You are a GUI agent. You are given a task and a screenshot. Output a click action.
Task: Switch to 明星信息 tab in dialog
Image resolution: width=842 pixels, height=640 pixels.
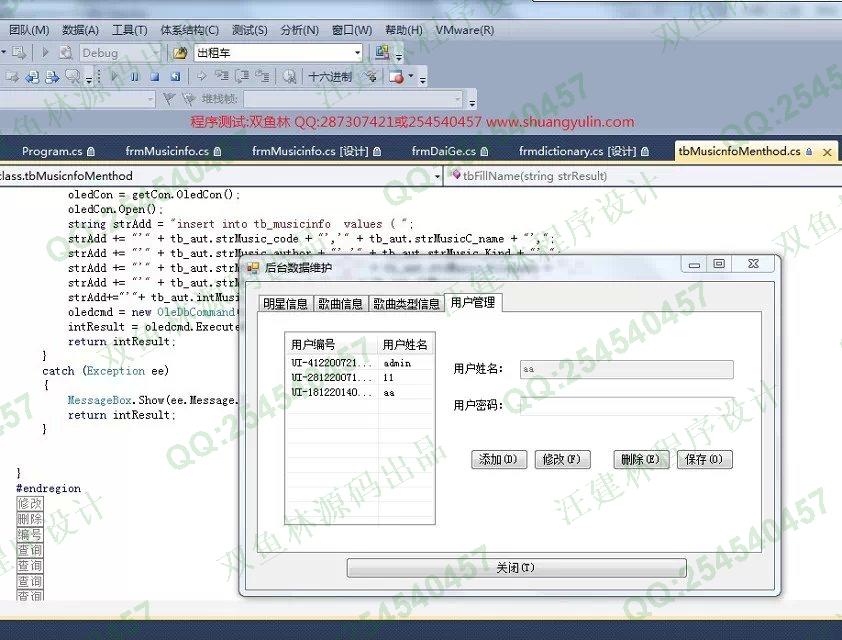(x=285, y=304)
